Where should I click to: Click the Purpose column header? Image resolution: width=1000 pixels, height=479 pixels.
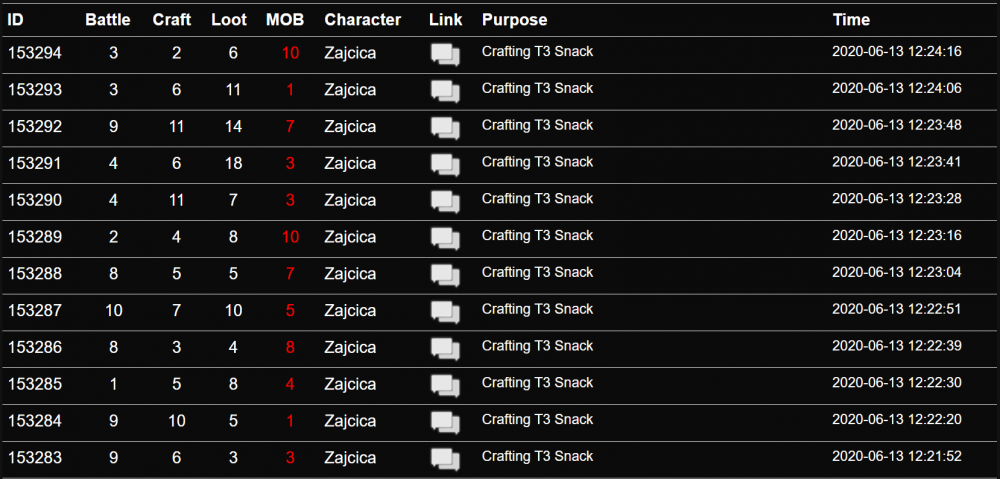point(515,20)
